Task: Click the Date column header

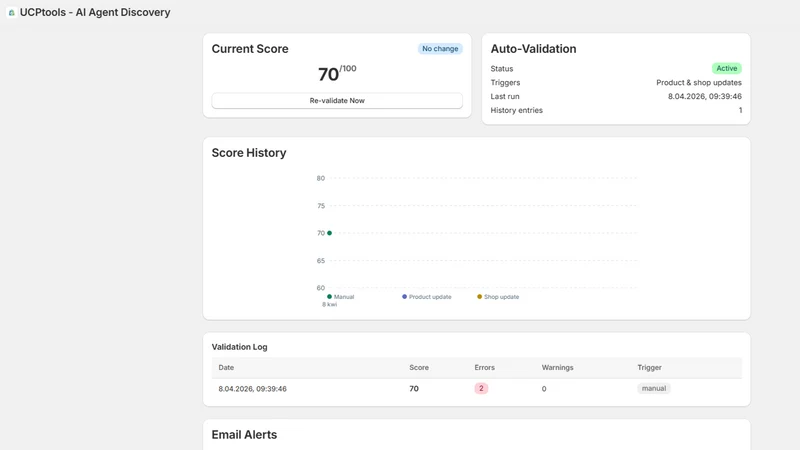Action: (x=226, y=367)
